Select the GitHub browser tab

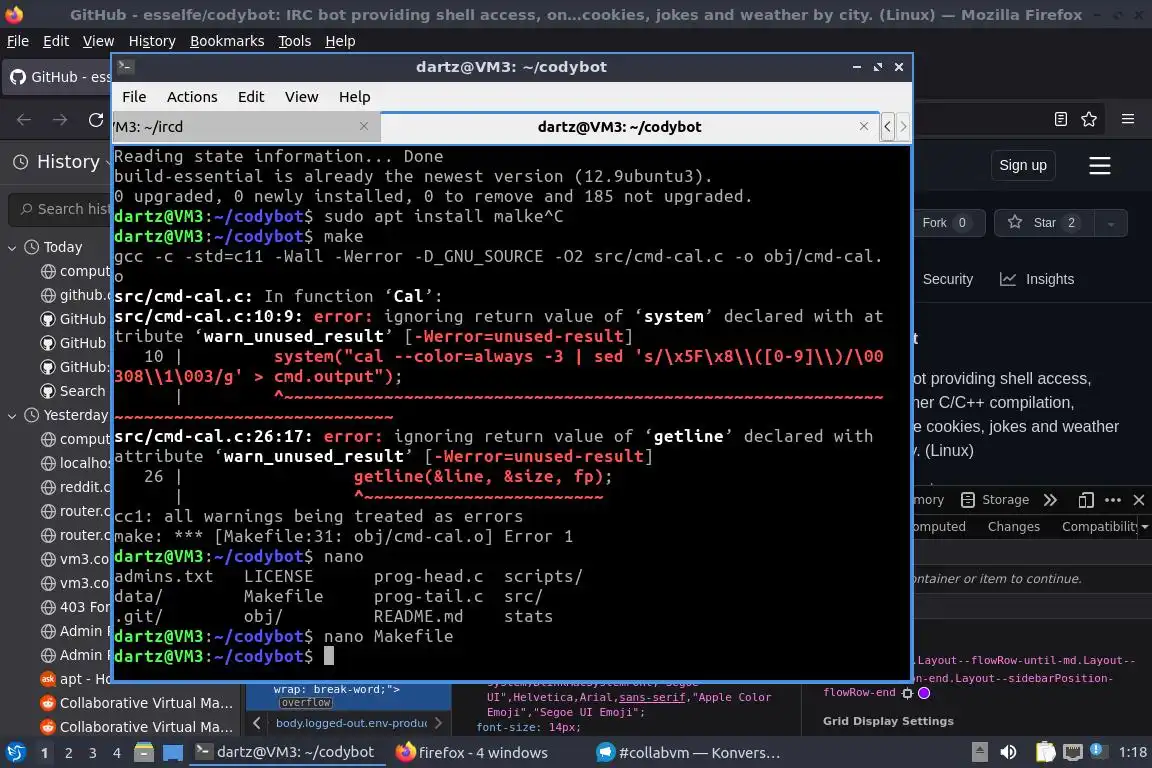[x=59, y=76]
